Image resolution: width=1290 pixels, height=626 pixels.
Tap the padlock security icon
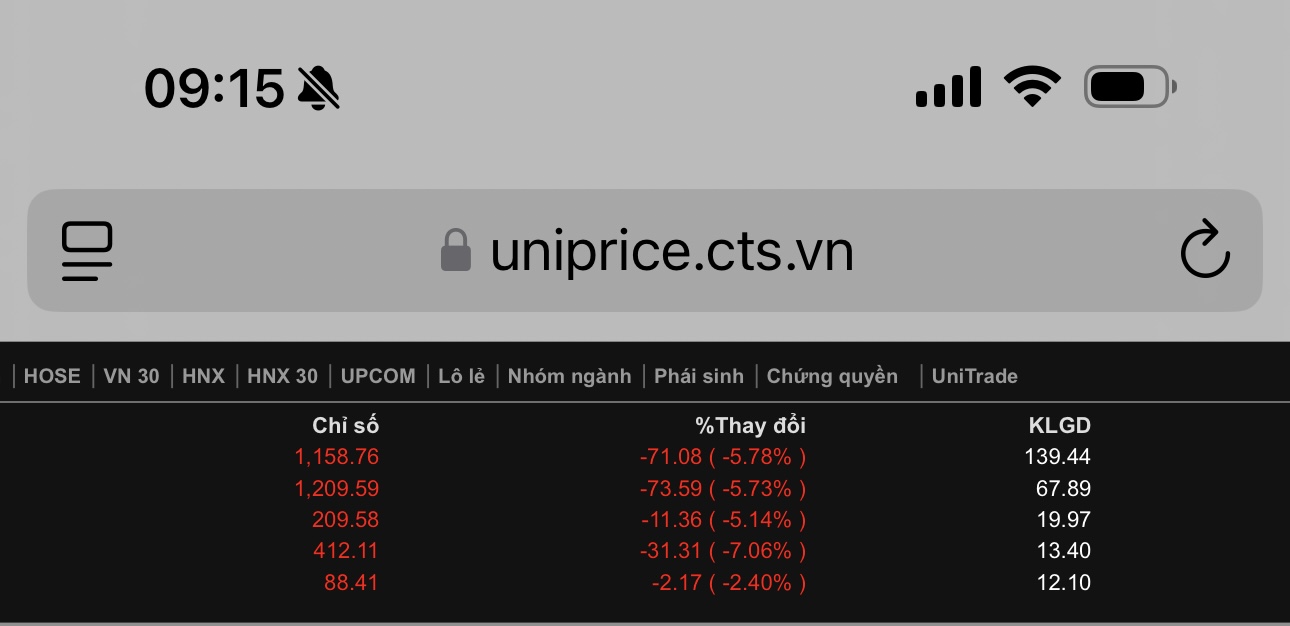coord(456,251)
